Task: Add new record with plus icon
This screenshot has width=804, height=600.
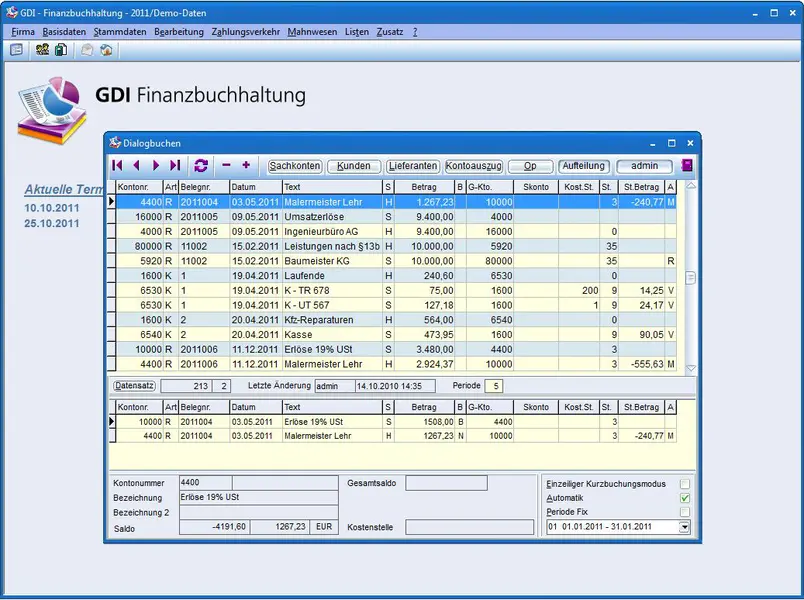Action: tap(246, 165)
